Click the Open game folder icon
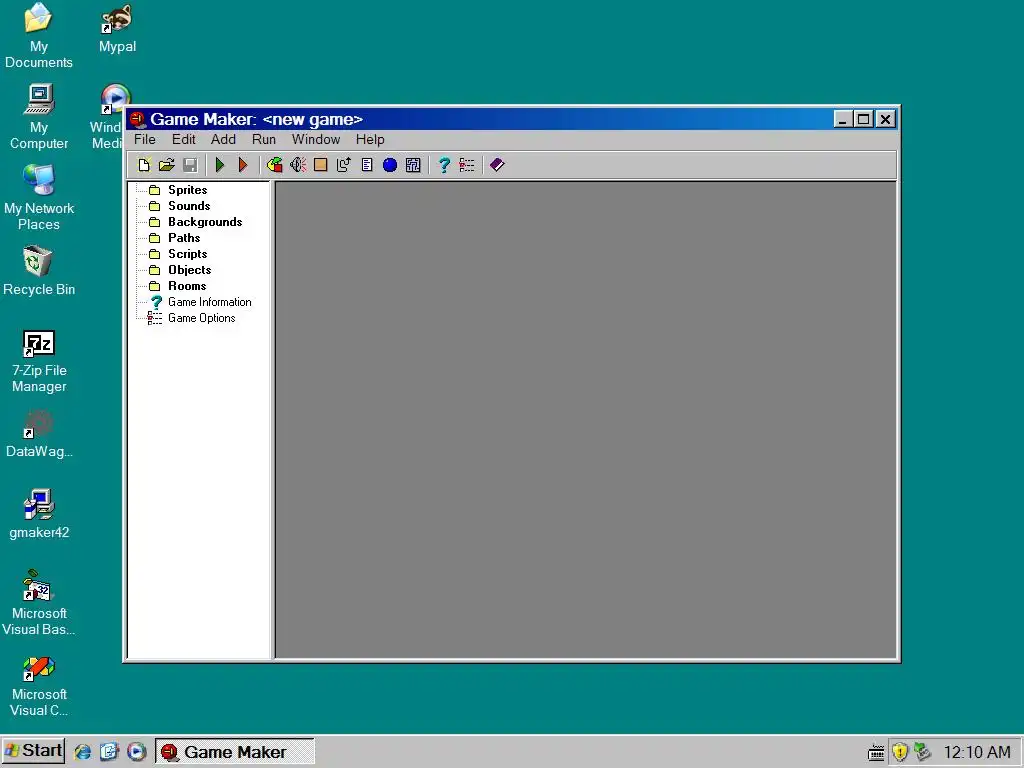 coord(167,165)
